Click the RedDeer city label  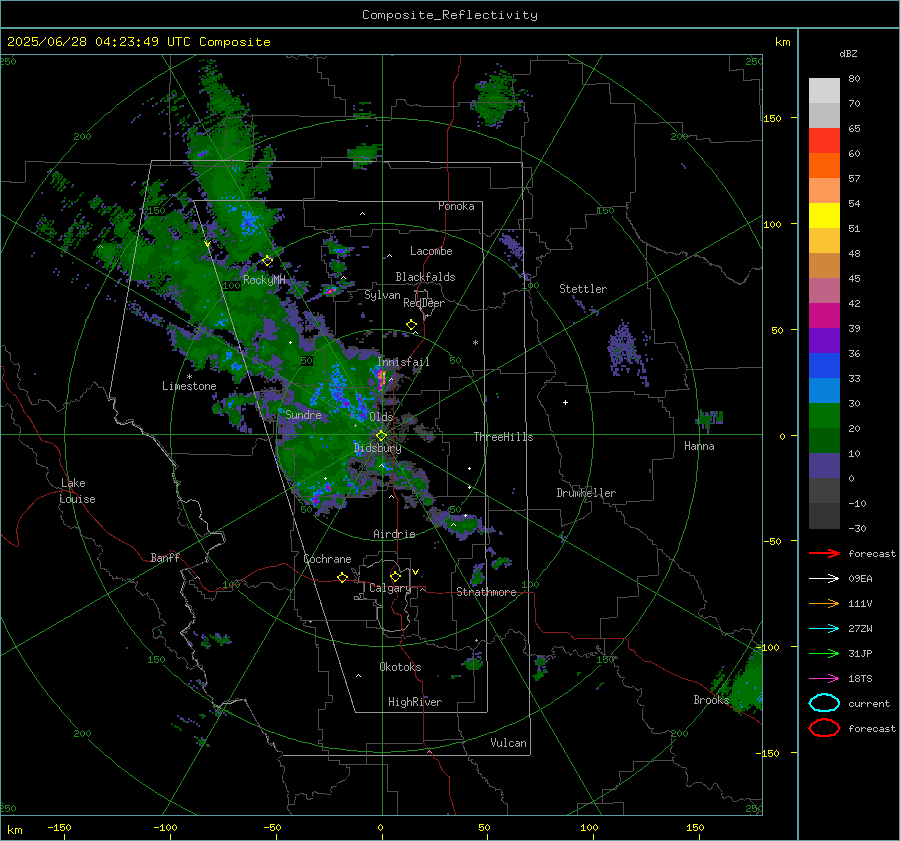click(424, 303)
